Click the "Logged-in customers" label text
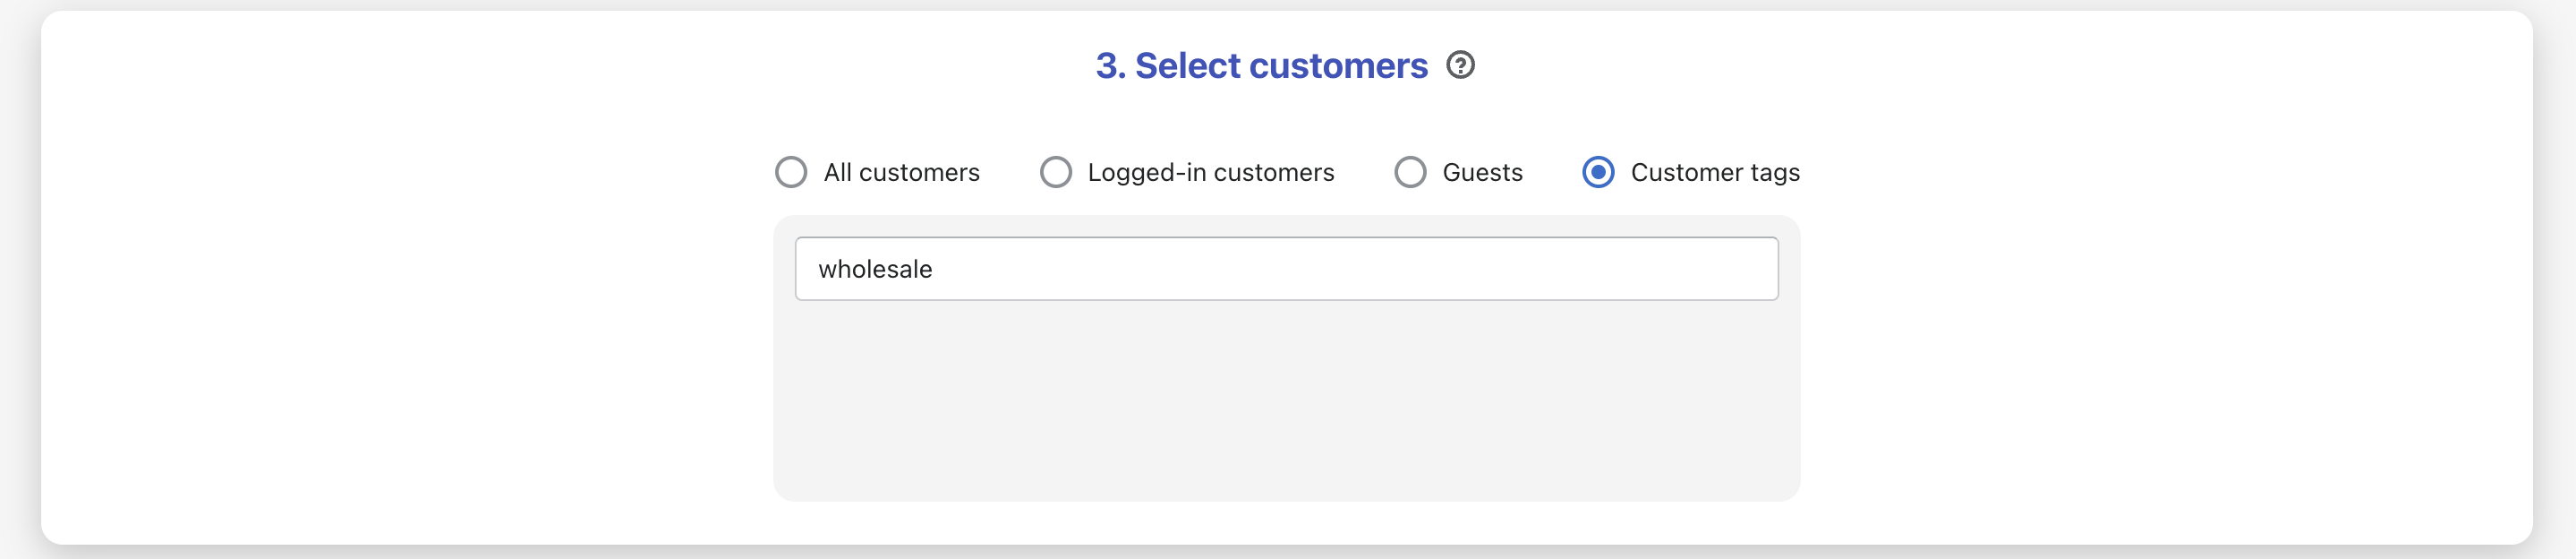Image resolution: width=2576 pixels, height=559 pixels. 1210,172
